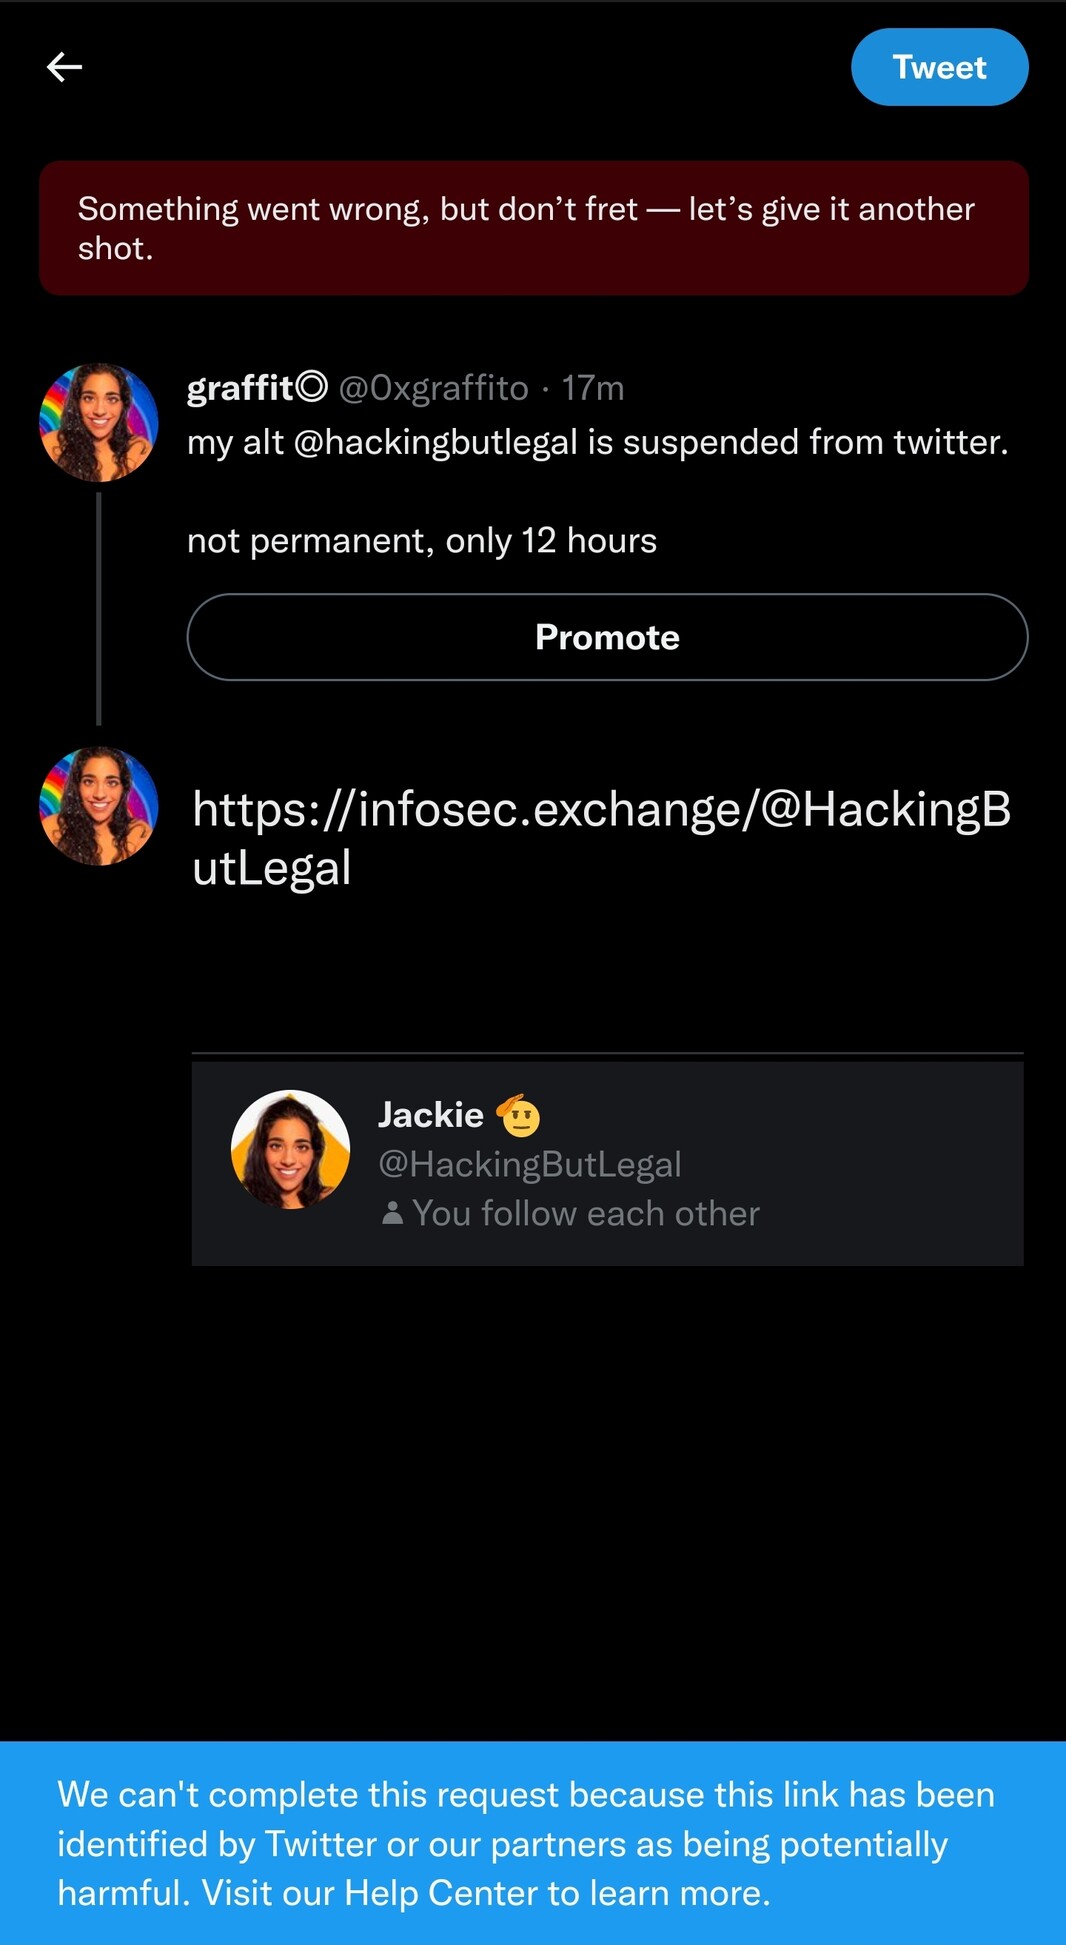Viewport: 1066px width, 1945px height.
Task: Choose the Jackie name in the suggestion
Action: pyautogui.click(x=431, y=1115)
